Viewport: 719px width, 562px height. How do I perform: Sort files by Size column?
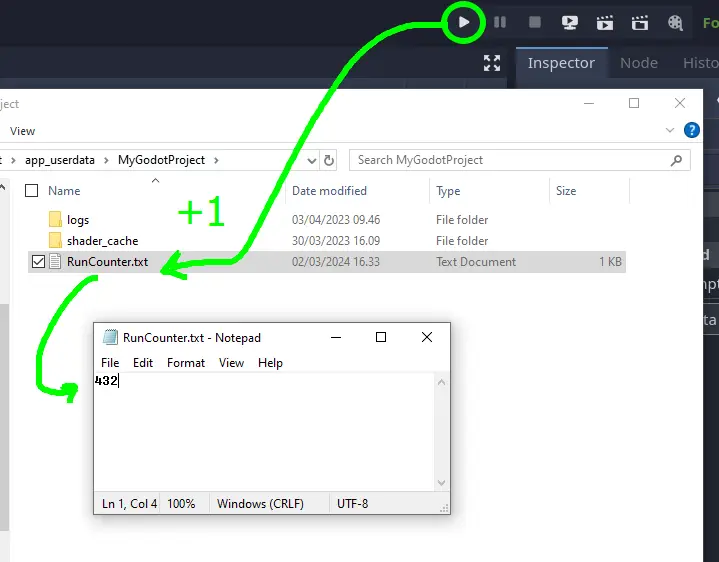point(566,191)
